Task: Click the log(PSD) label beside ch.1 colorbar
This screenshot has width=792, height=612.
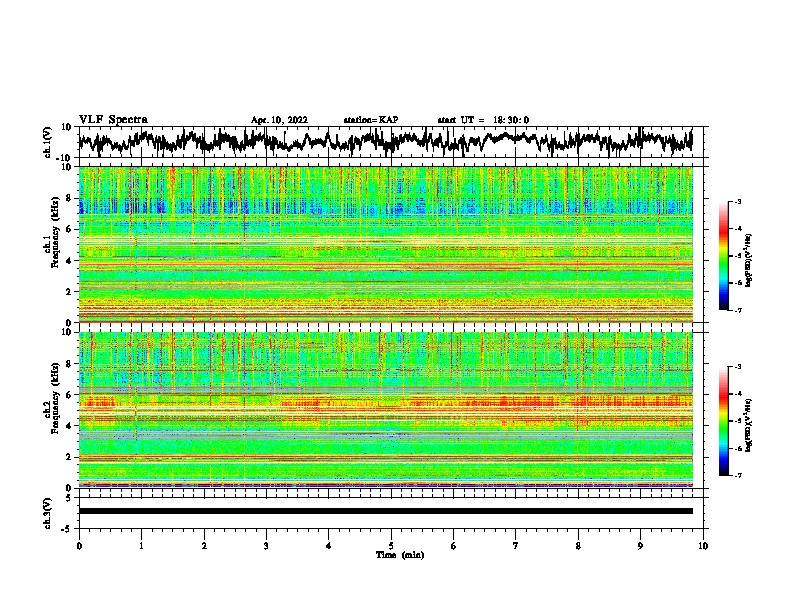Action: 748,260
